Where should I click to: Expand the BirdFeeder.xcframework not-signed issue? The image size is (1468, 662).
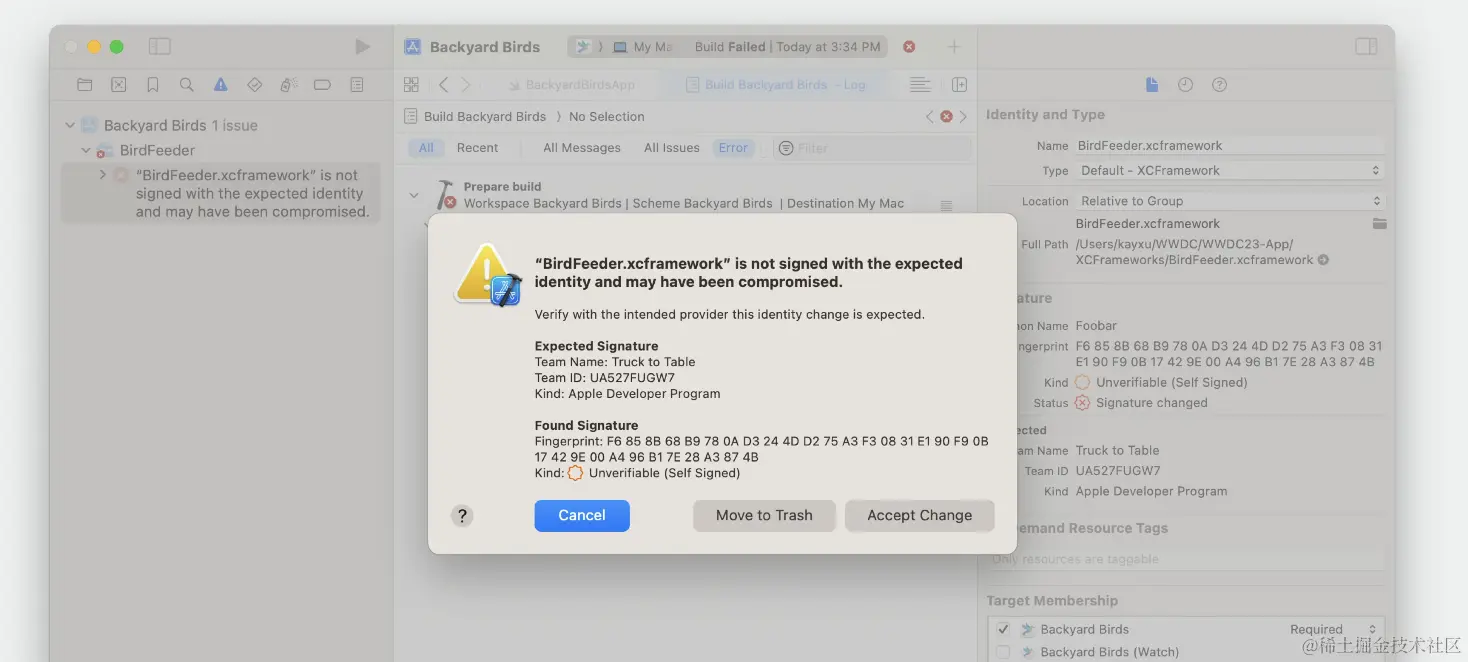[103, 175]
